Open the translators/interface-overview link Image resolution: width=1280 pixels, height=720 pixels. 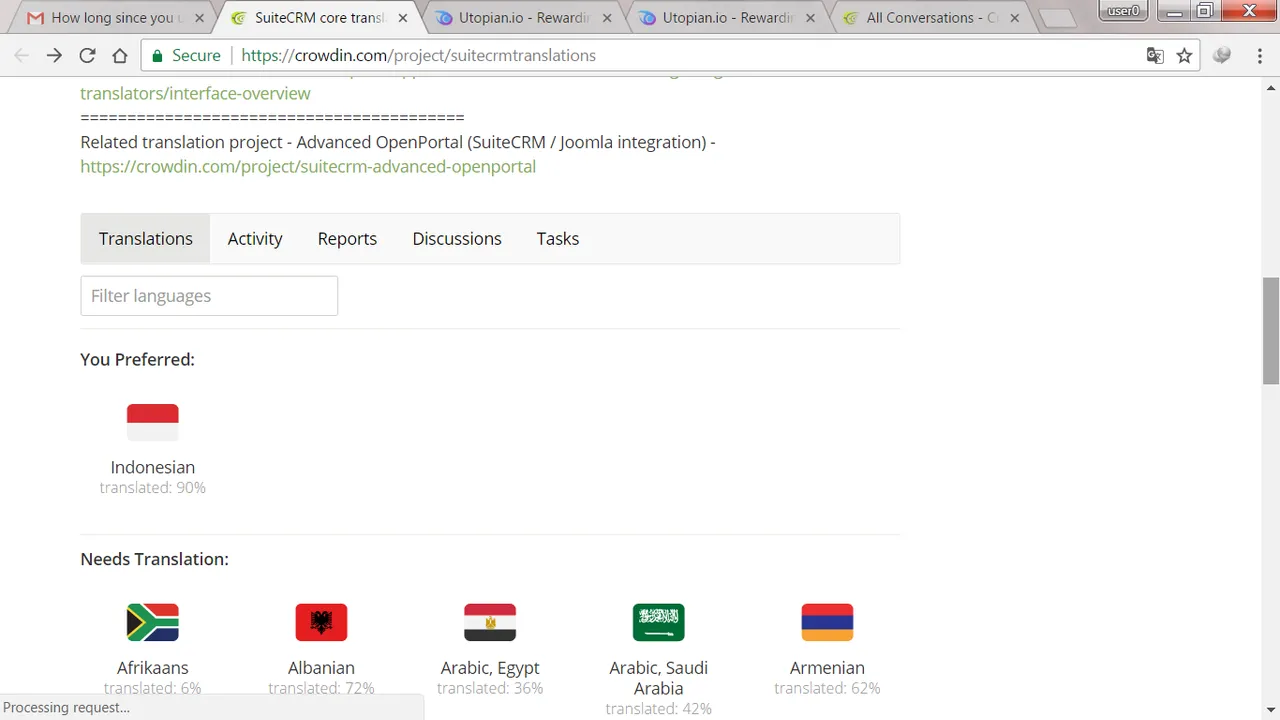point(195,94)
